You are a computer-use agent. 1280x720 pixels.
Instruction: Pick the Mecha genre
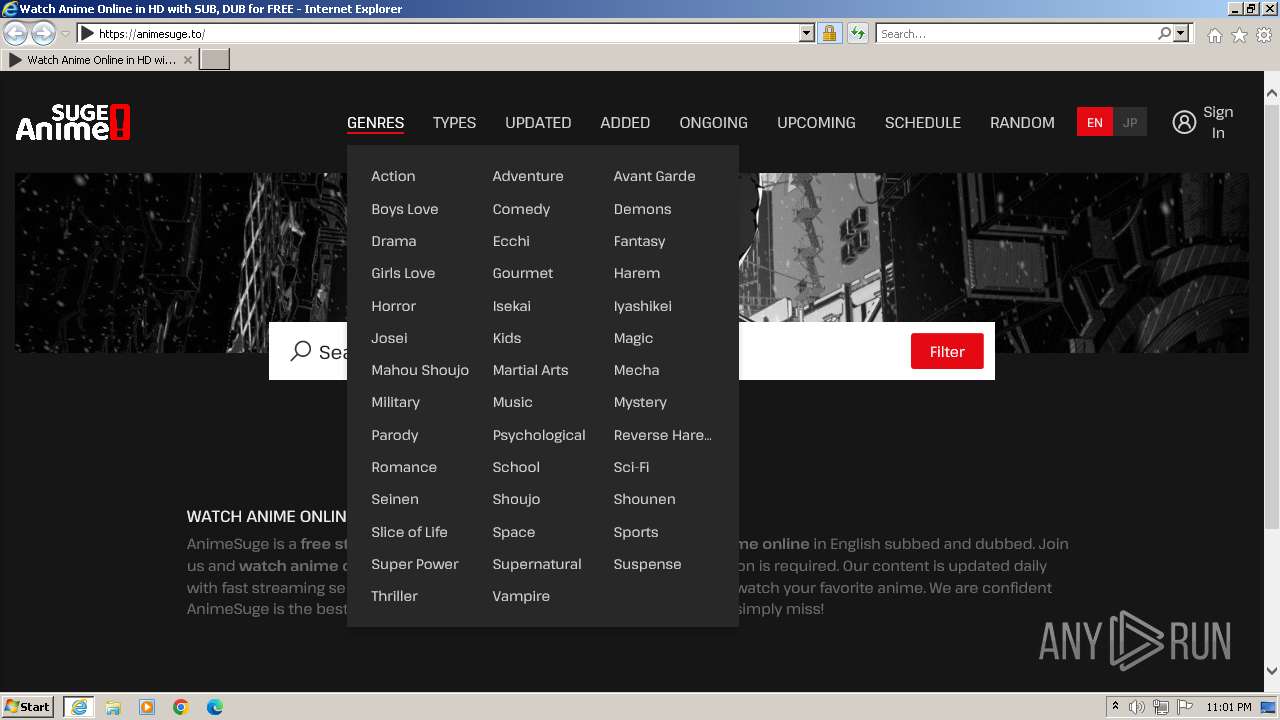pos(636,370)
